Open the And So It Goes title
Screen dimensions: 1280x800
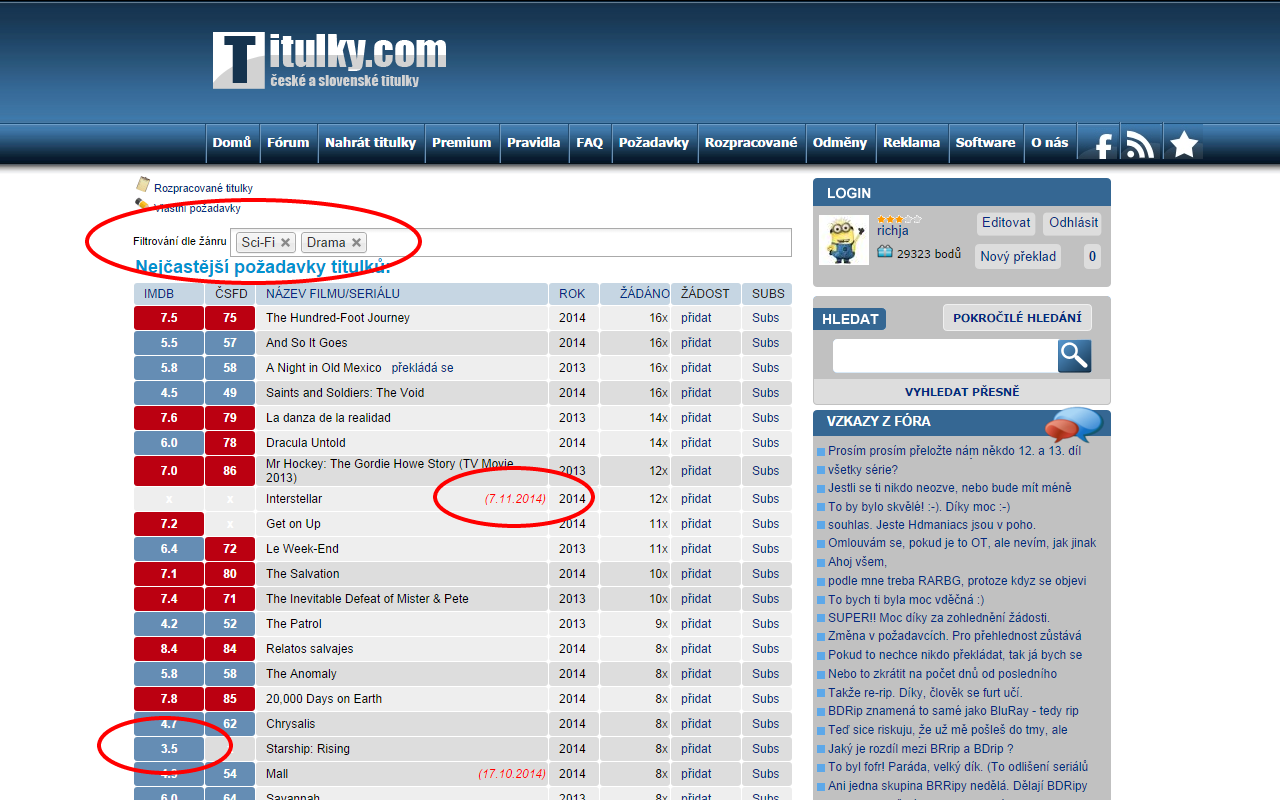(x=306, y=343)
